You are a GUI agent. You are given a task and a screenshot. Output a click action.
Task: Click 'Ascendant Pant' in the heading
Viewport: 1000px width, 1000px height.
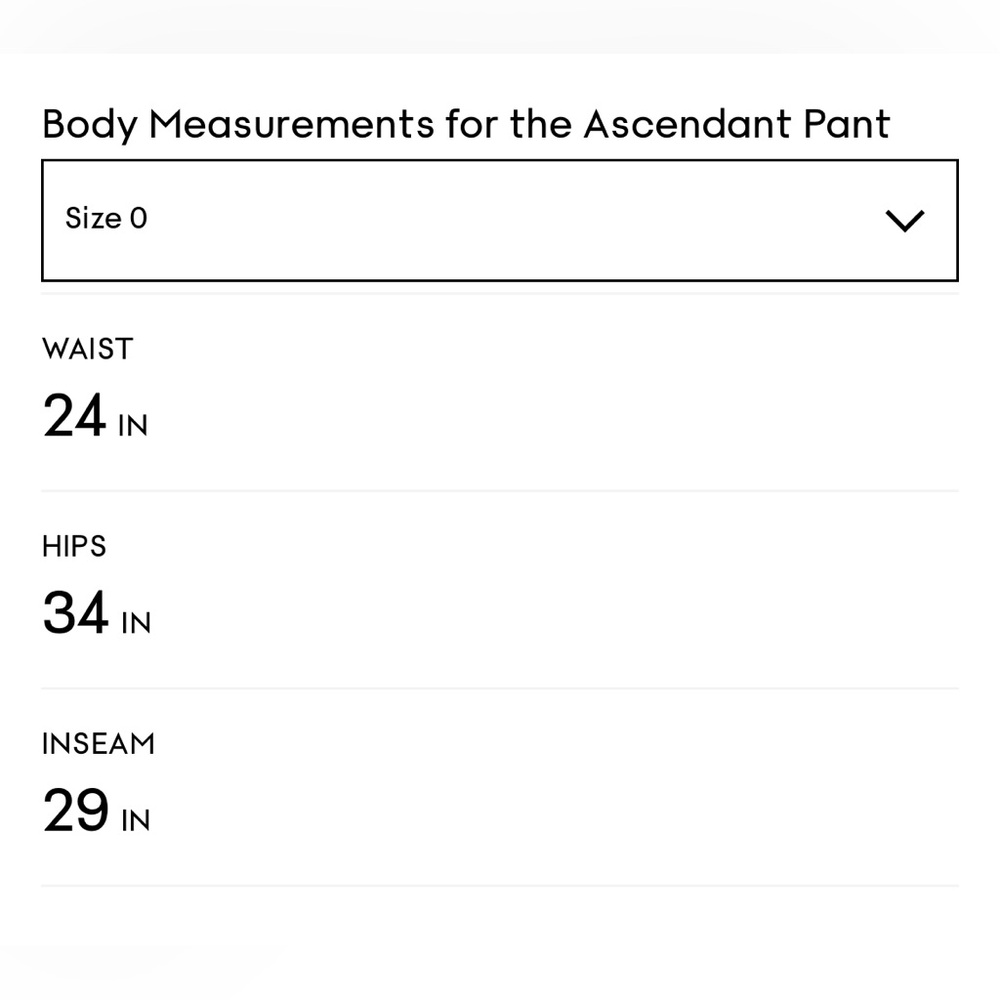coord(737,124)
